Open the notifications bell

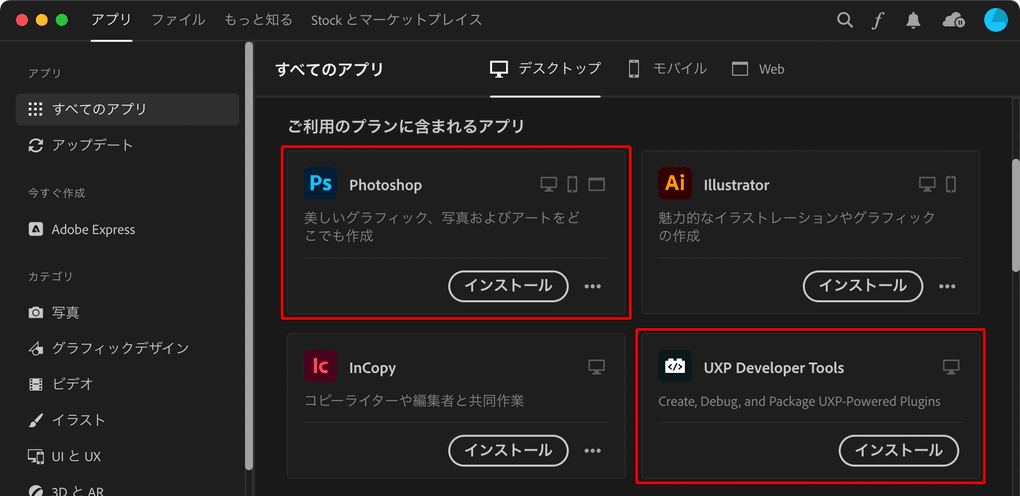914,20
